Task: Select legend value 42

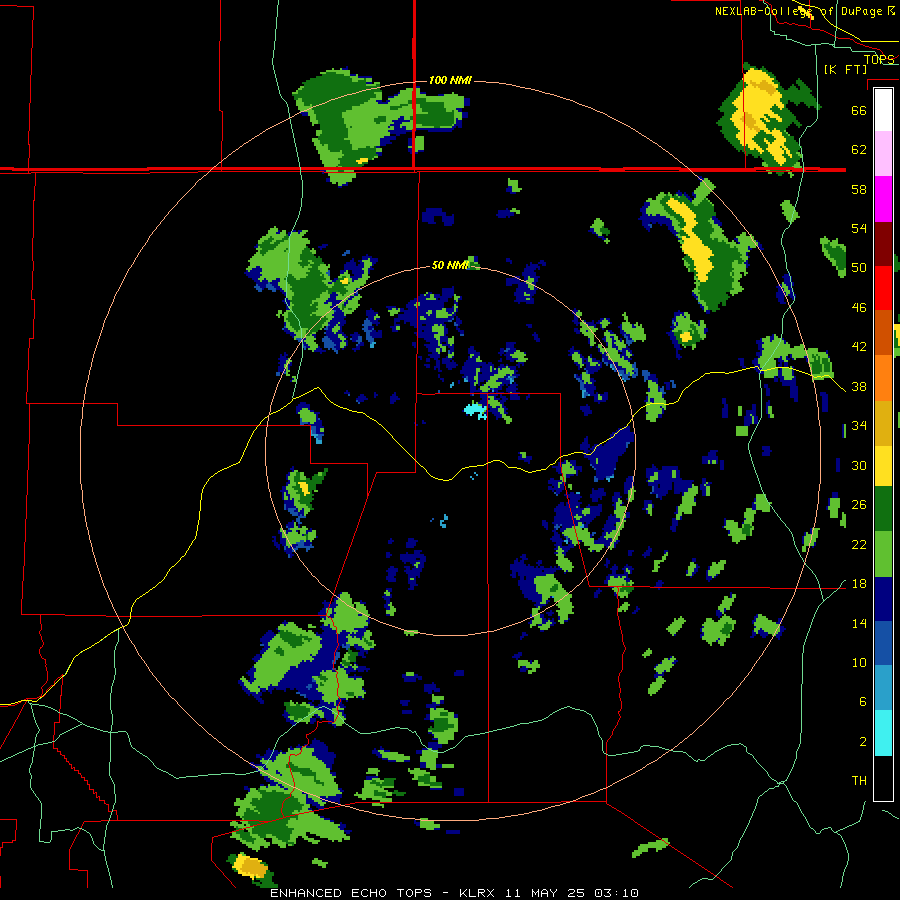Action: (859, 347)
